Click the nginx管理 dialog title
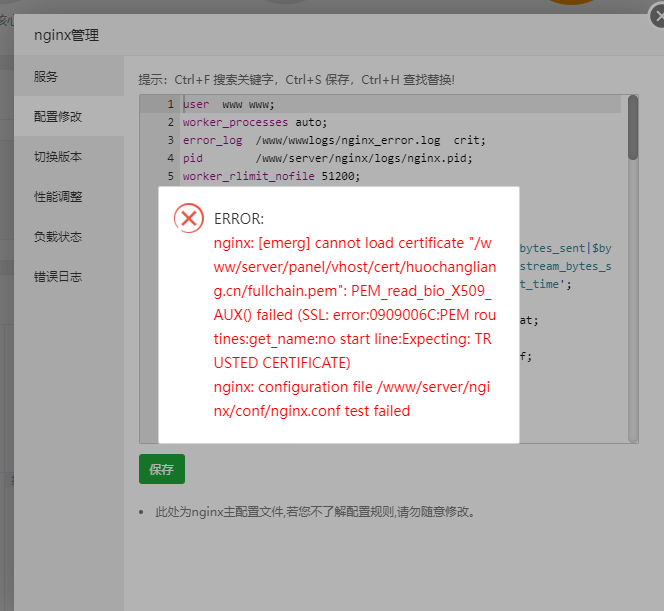Image resolution: width=664 pixels, height=611 pixels. click(x=66, y=35)
